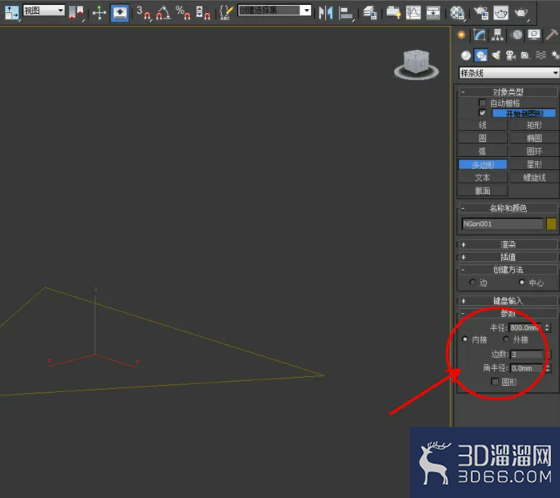Click the 圆环 donut button

click(534, 151)
